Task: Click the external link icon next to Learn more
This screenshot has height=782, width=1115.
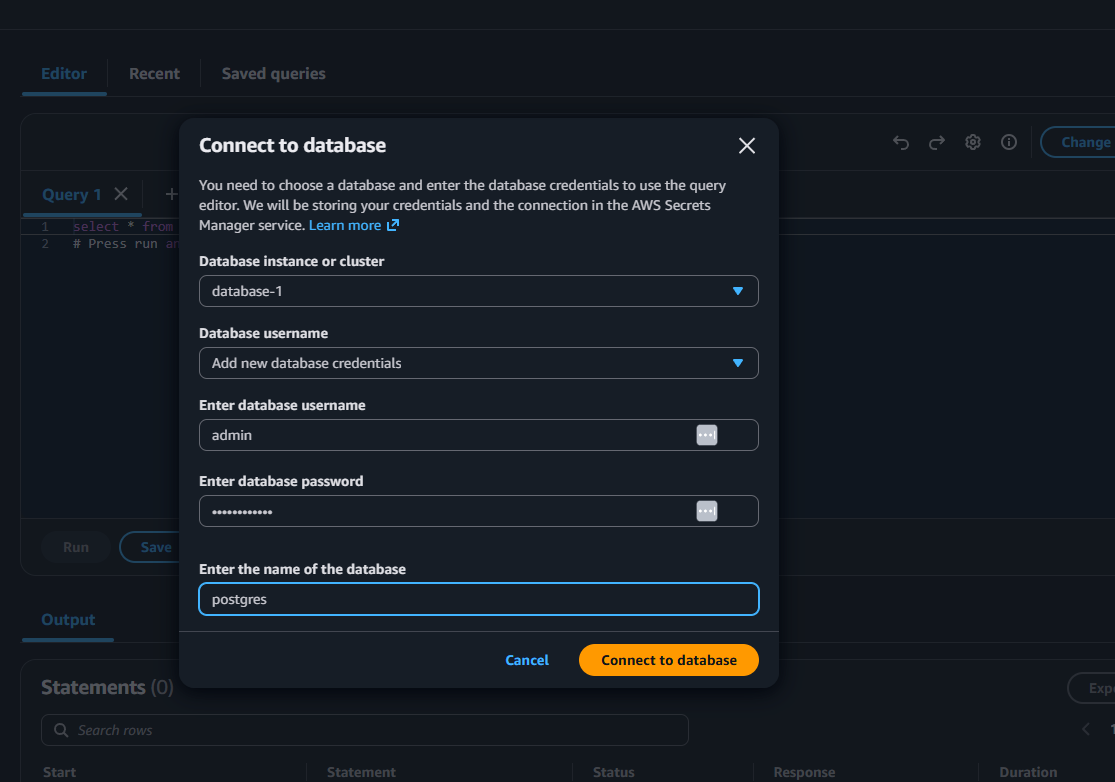Action: [393, 225]
